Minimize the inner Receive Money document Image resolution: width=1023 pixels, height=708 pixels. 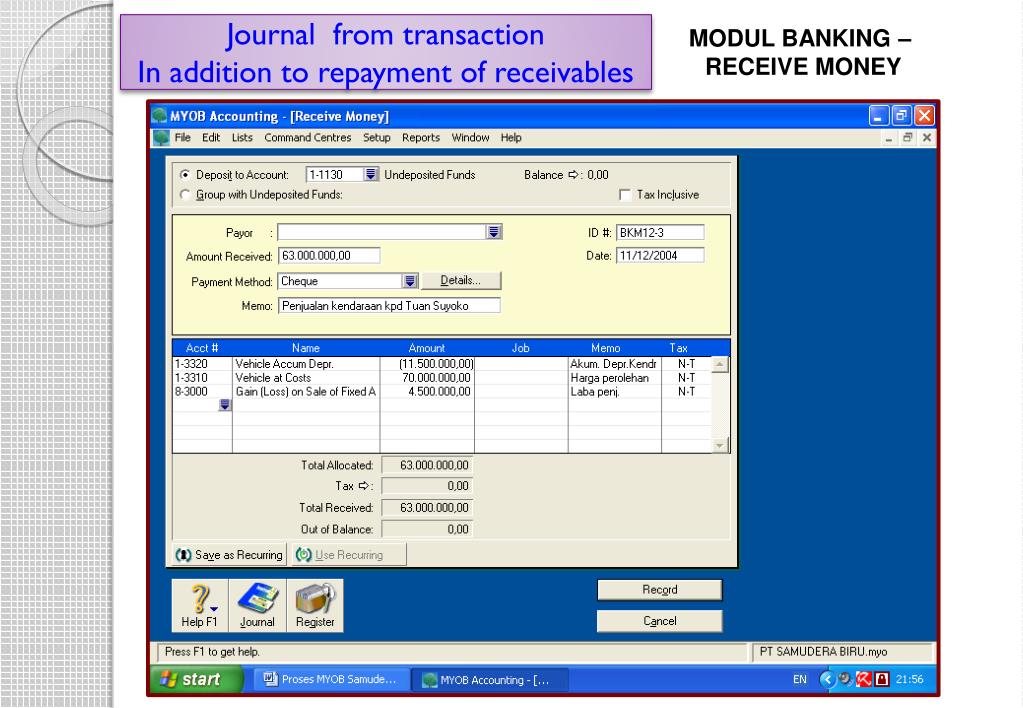[x=889, y=138]
